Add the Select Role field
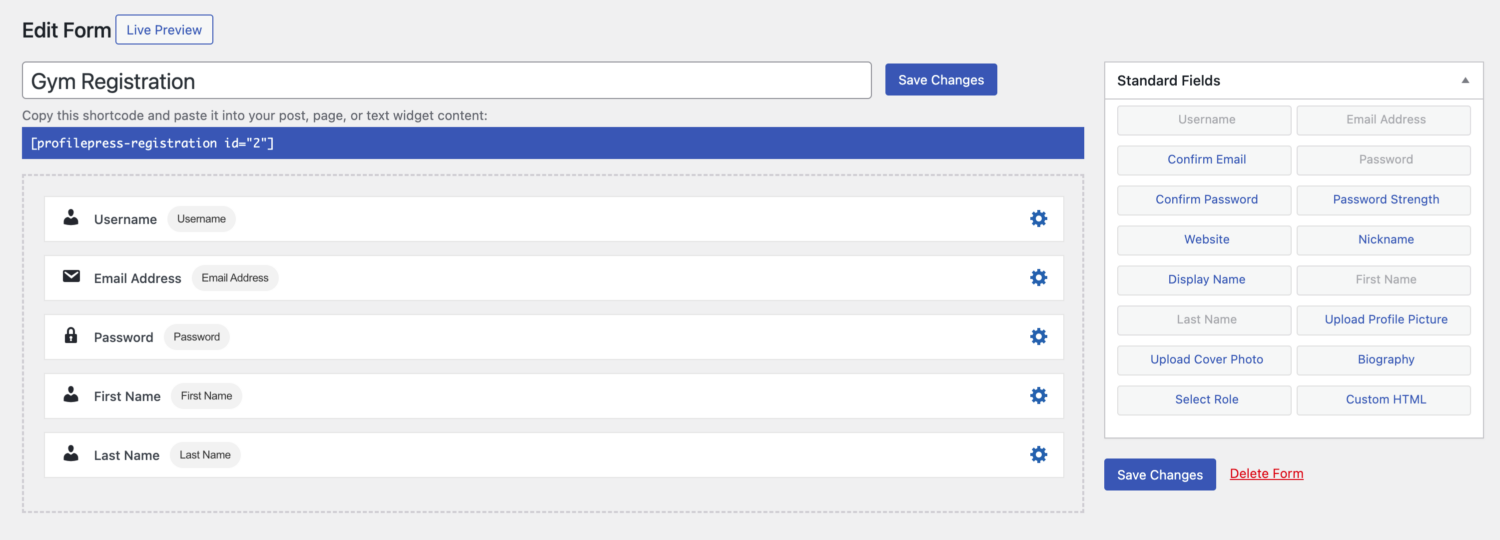Screen dimensions: 1500x540 coord(1204,400)
